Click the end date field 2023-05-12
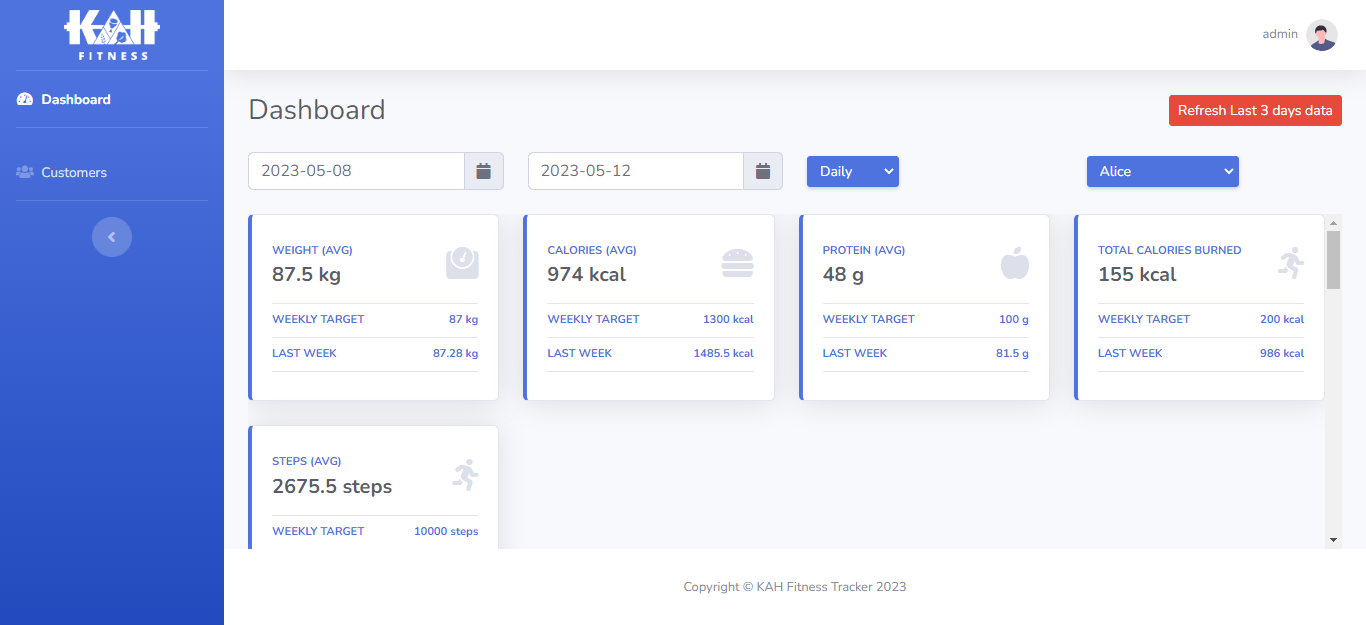Viewport: 1366px width, 625px height. click(635, 171)
